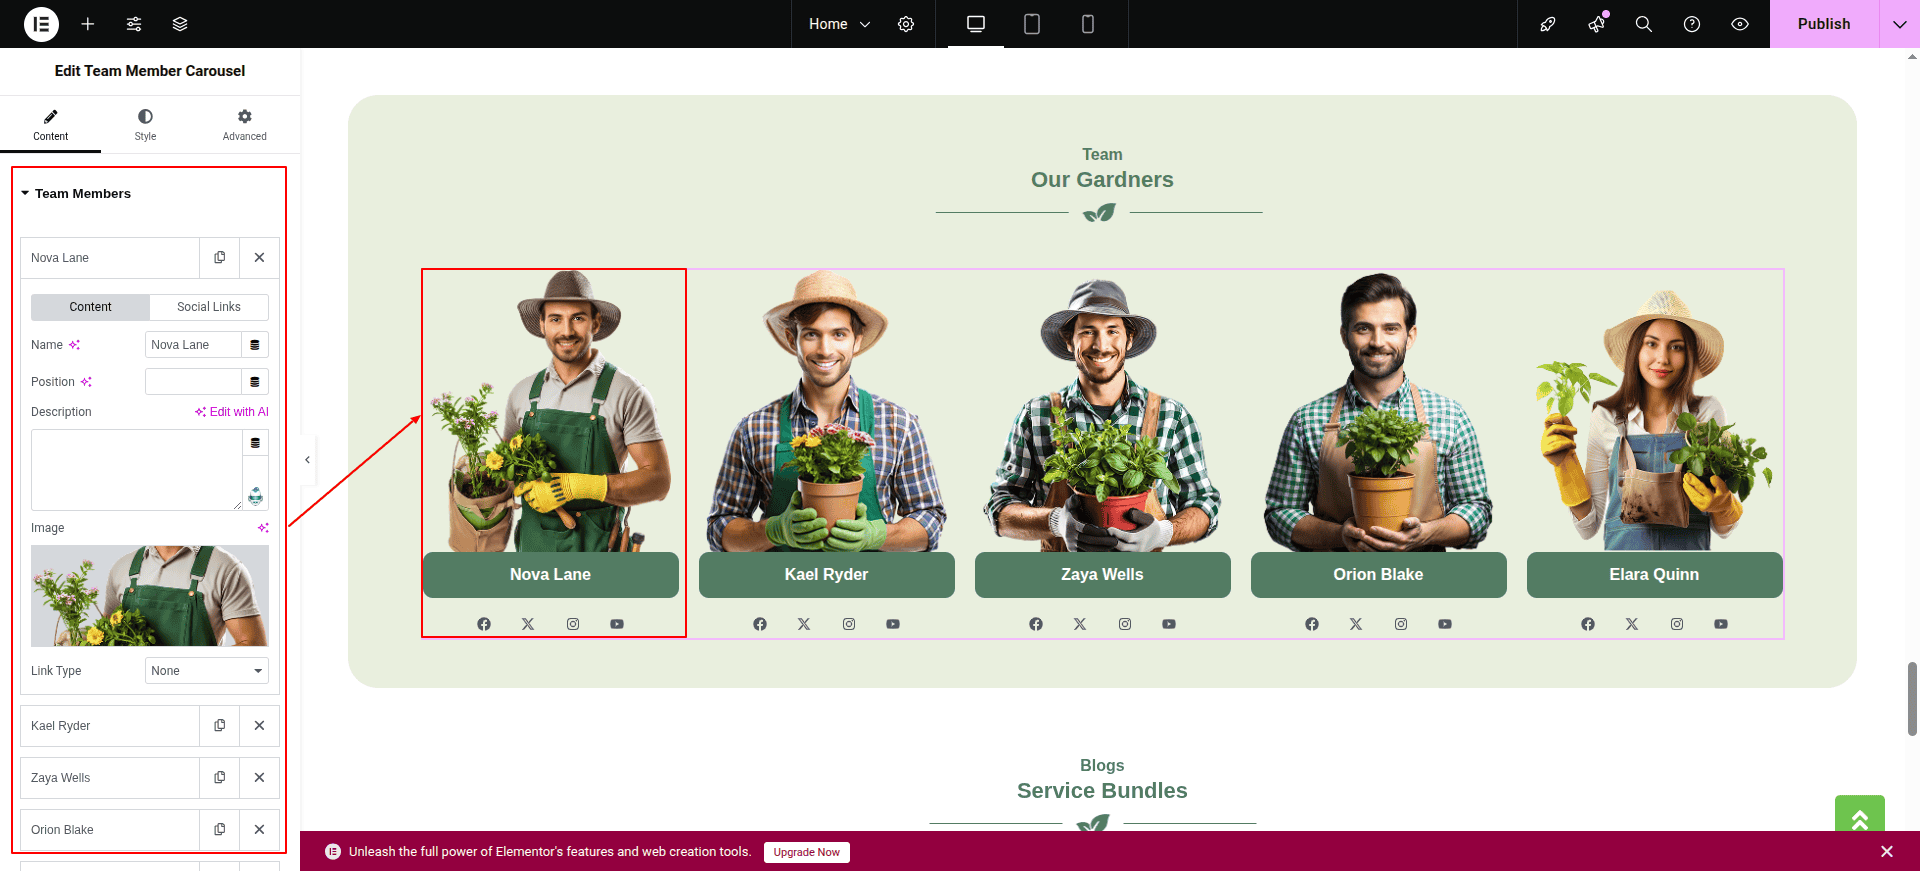This screenshot has width=1920, height=871.
Task: Expand the Kael Ryder item
Action: click(110, 726)
